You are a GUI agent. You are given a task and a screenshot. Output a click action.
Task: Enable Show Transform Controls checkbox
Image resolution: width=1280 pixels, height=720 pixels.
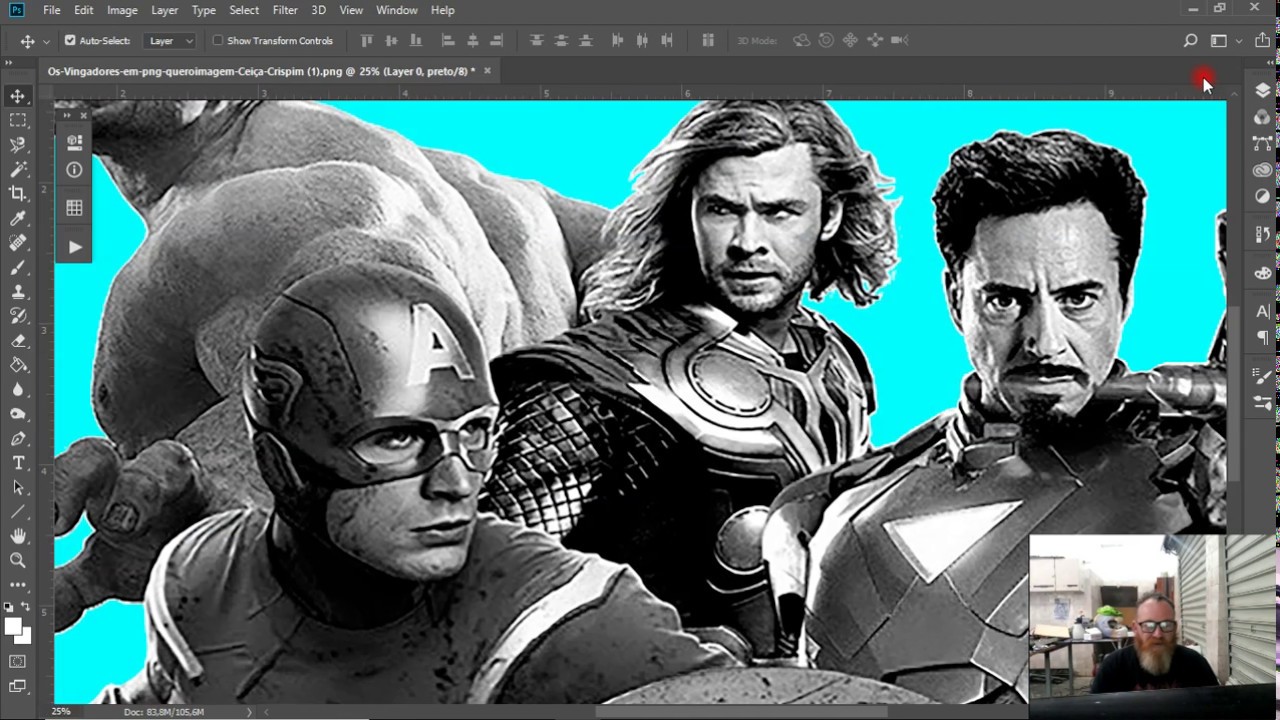point(218,41)
